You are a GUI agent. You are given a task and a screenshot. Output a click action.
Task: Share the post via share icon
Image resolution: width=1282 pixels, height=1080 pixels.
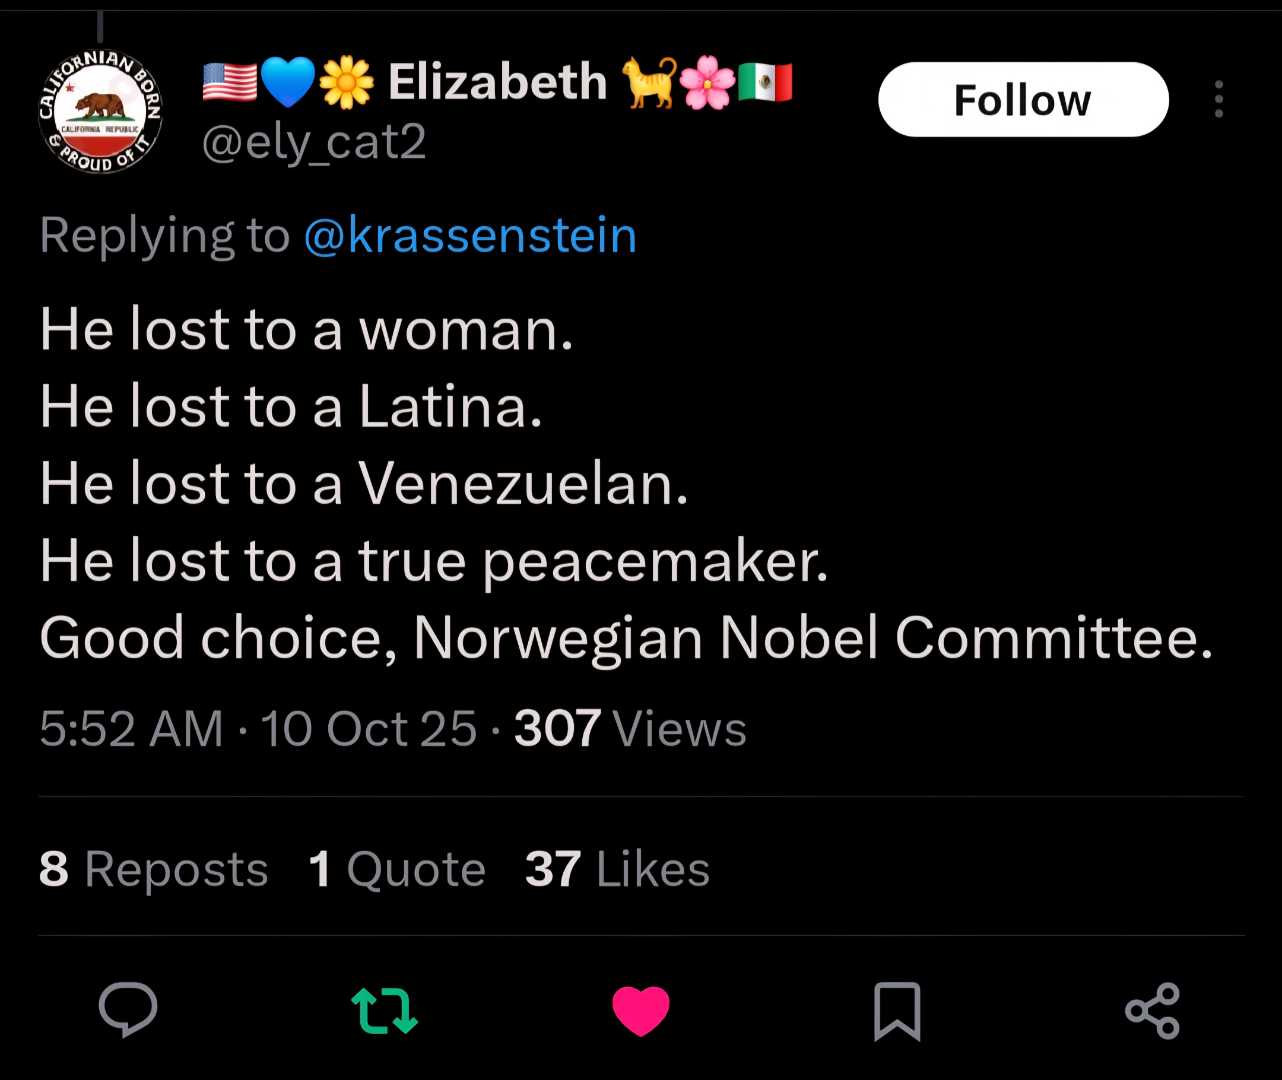[1153, 1010]
